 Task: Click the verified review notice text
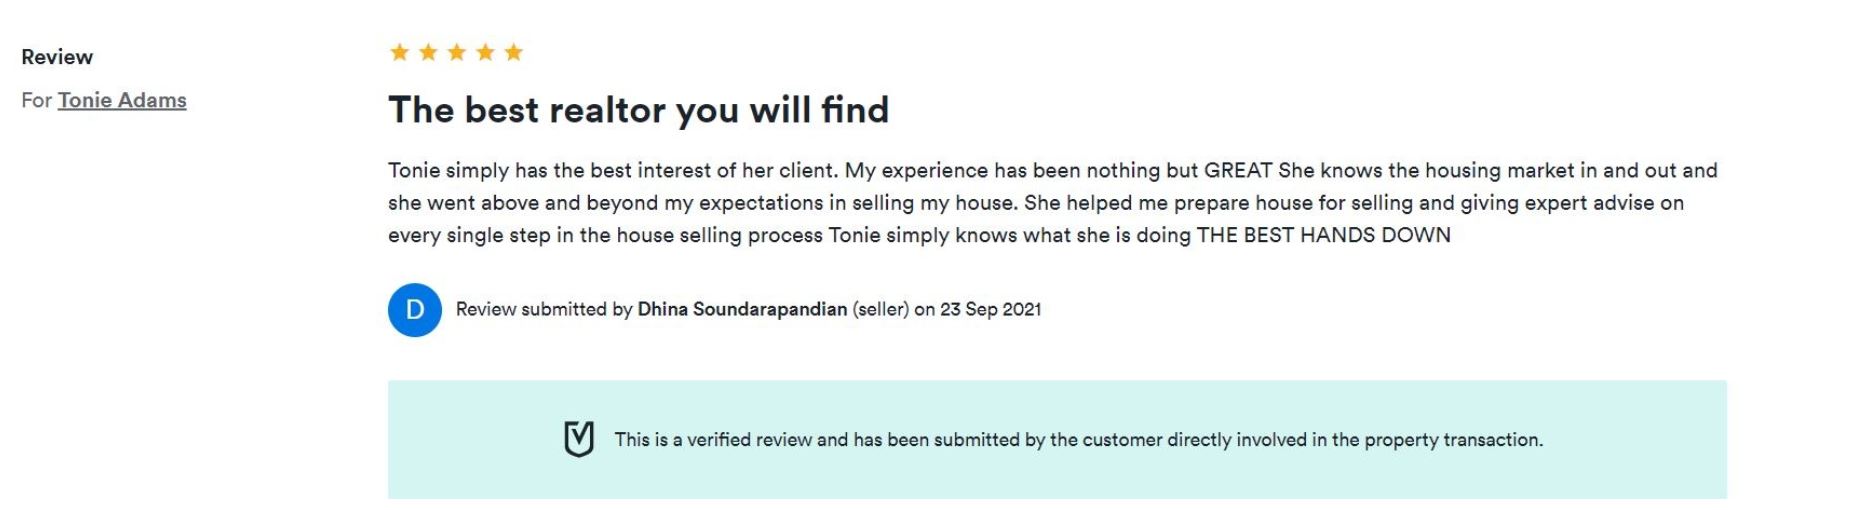(1078, 440)
